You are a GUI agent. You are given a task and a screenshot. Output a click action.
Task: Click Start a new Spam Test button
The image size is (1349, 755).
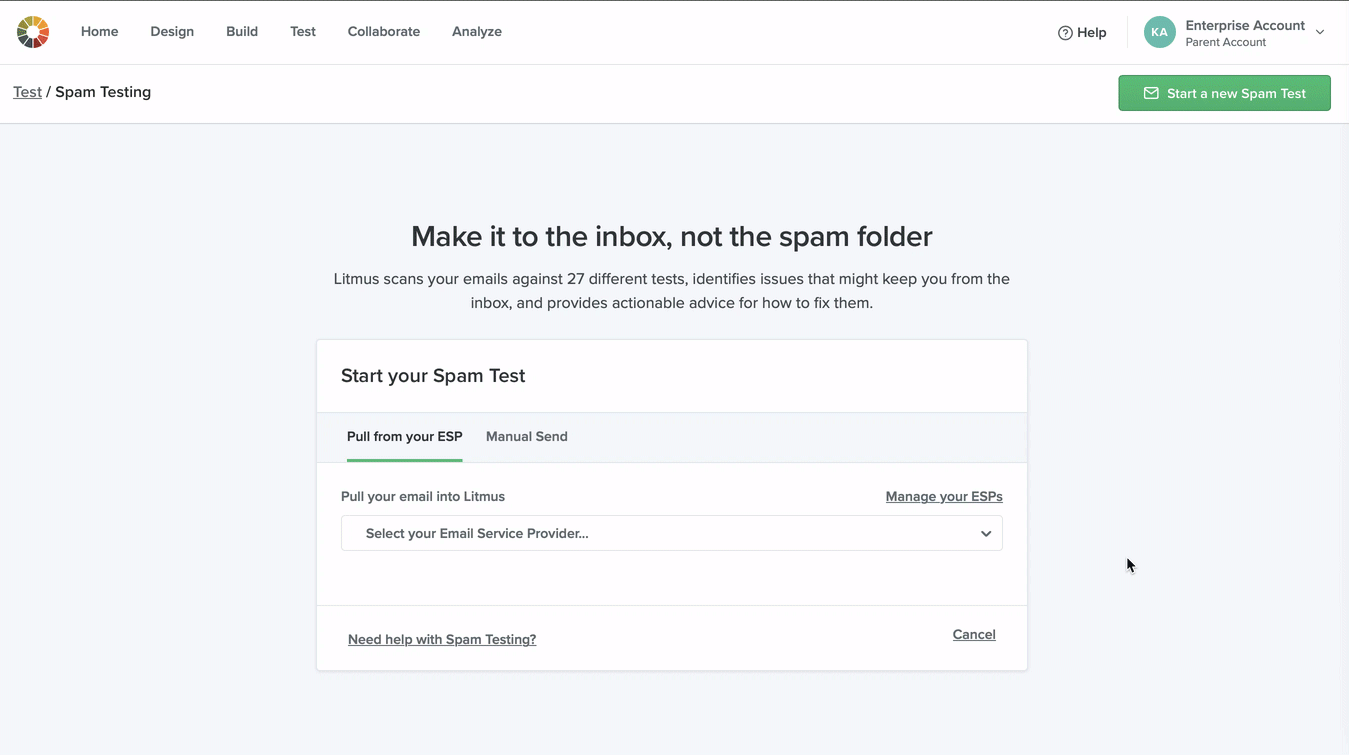click(1224, 93)
